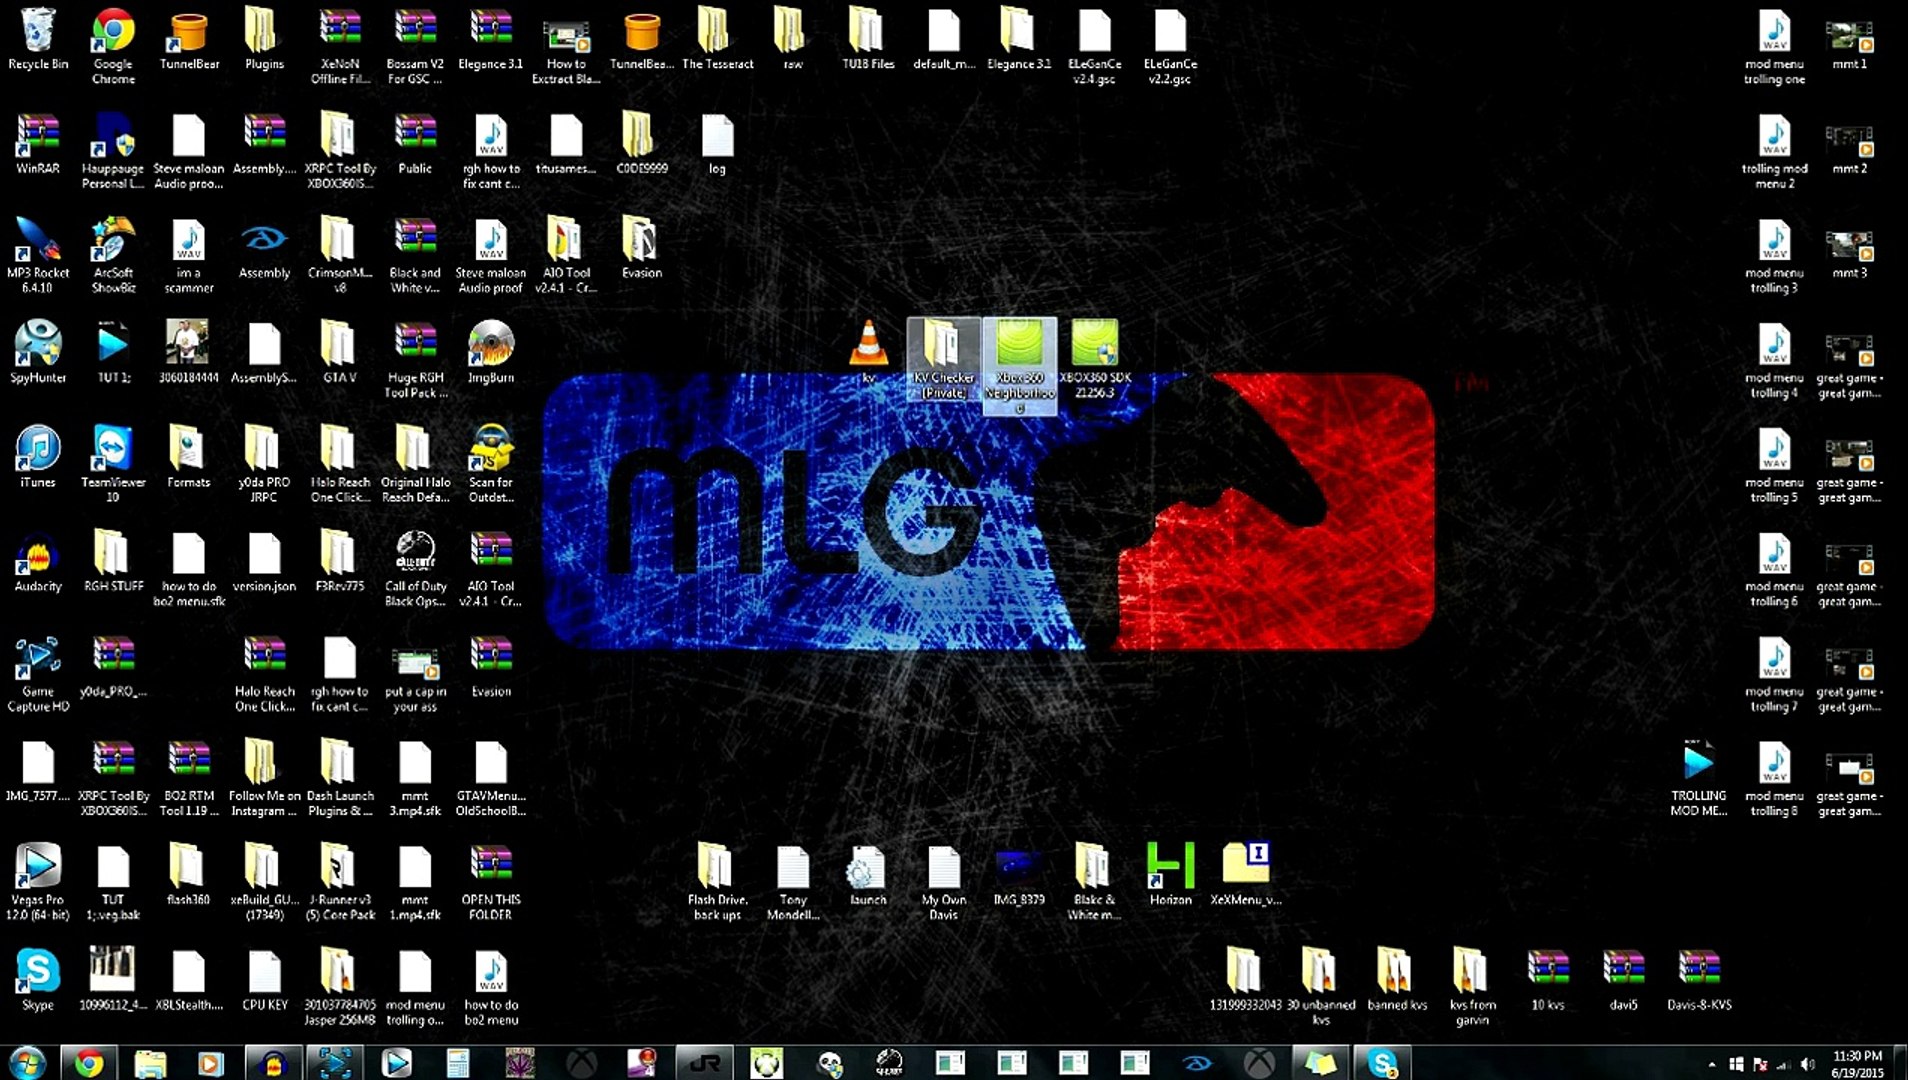Click the taskbar volume speaker icon
The width and height of the screenshot is (1908, 1080).
click(x=1807, y=1065)
